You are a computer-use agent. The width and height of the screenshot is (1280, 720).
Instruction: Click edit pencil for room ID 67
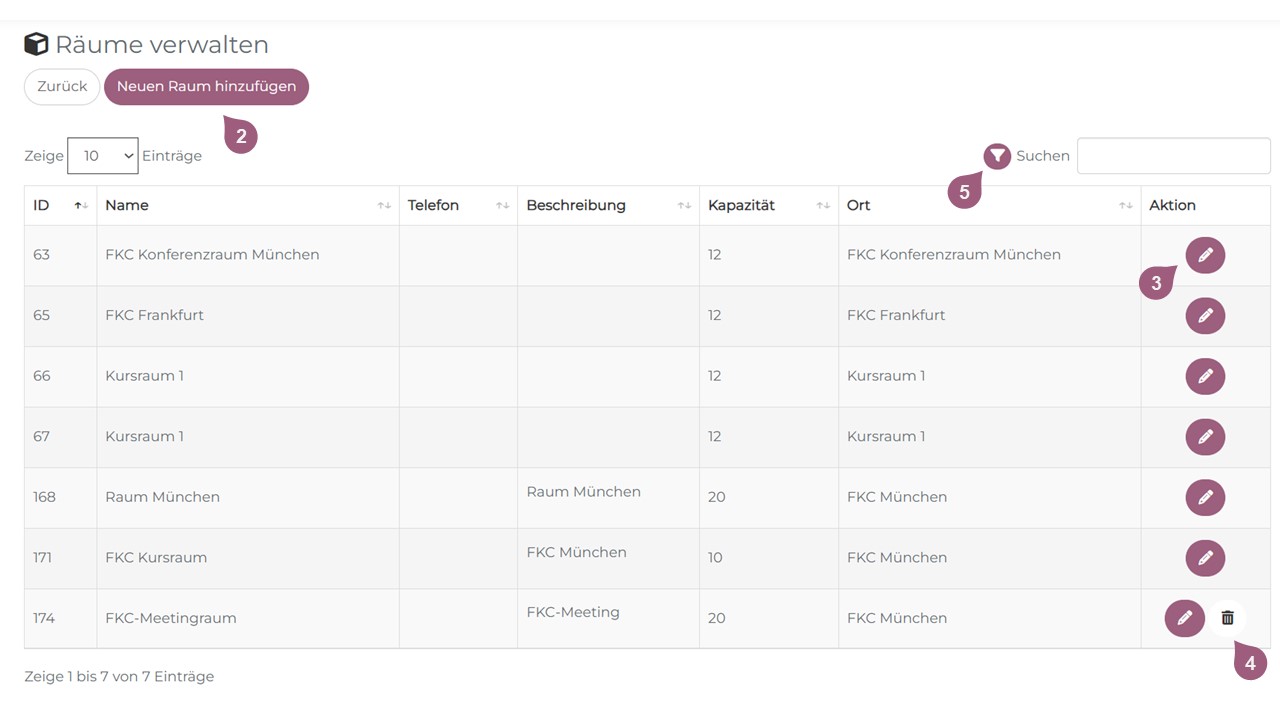[1205, 437]
